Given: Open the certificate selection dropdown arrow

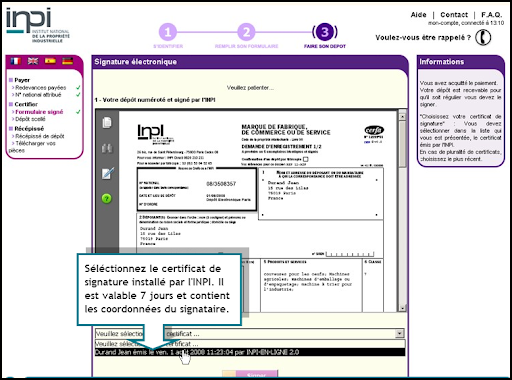Looking at the screenshot, I should [x=399, y=333].
